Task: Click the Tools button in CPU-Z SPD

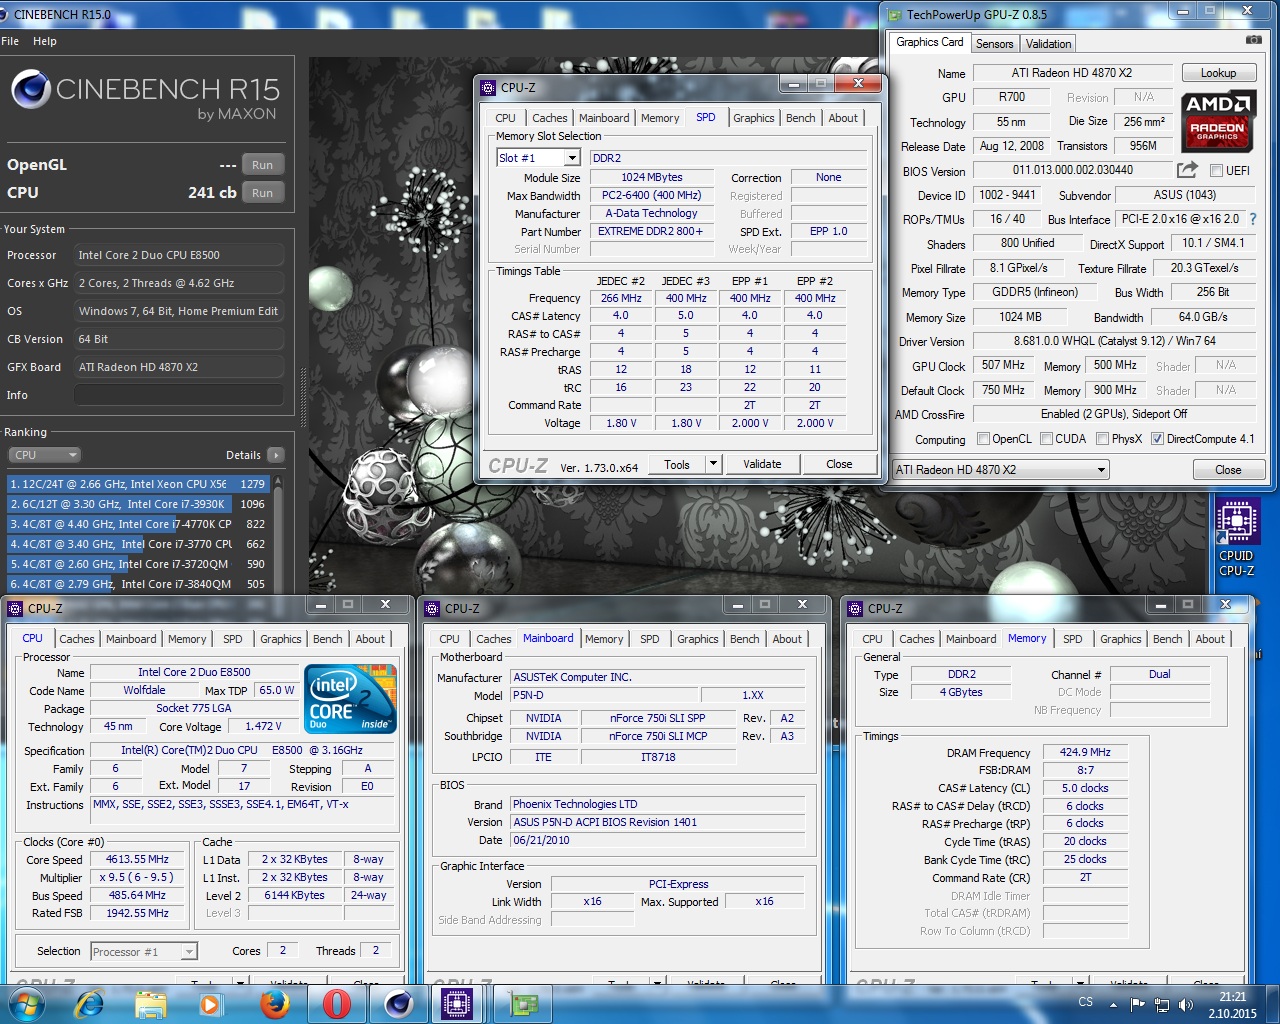Action: [x=677, y=464]
